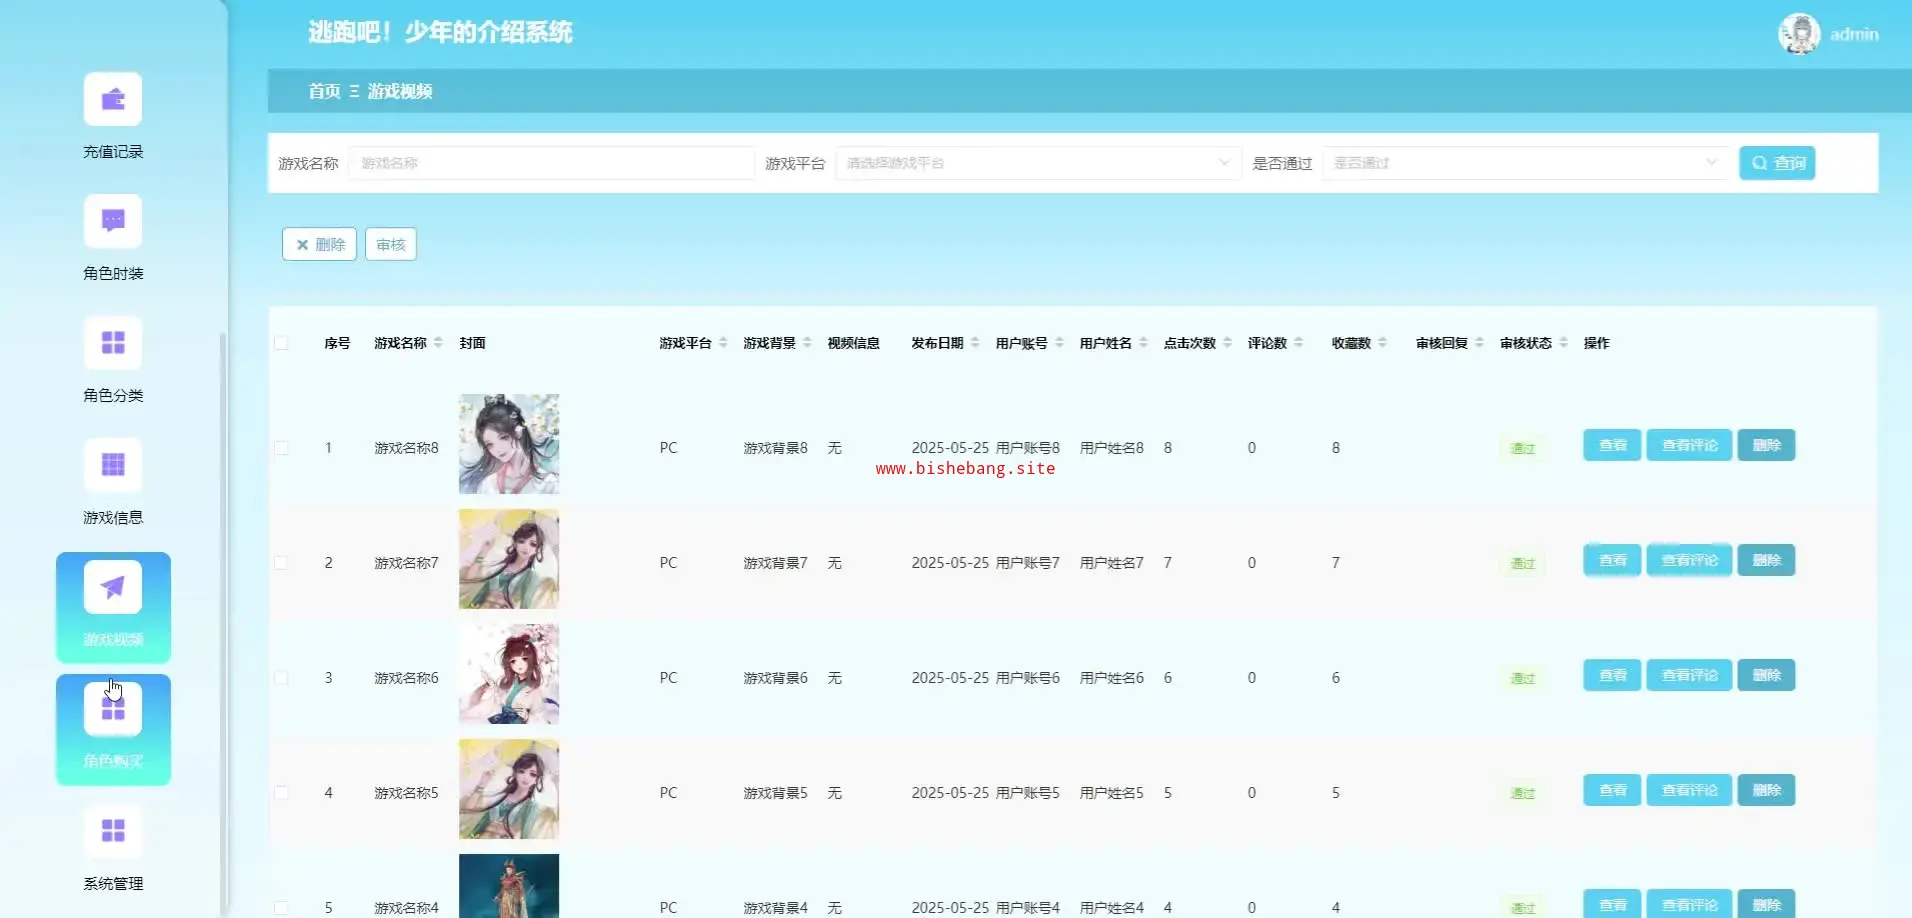Screen dimensions: 1912x918
Task: Open the 角色购买 sidebar icon
Action: [x=113, y=709]
